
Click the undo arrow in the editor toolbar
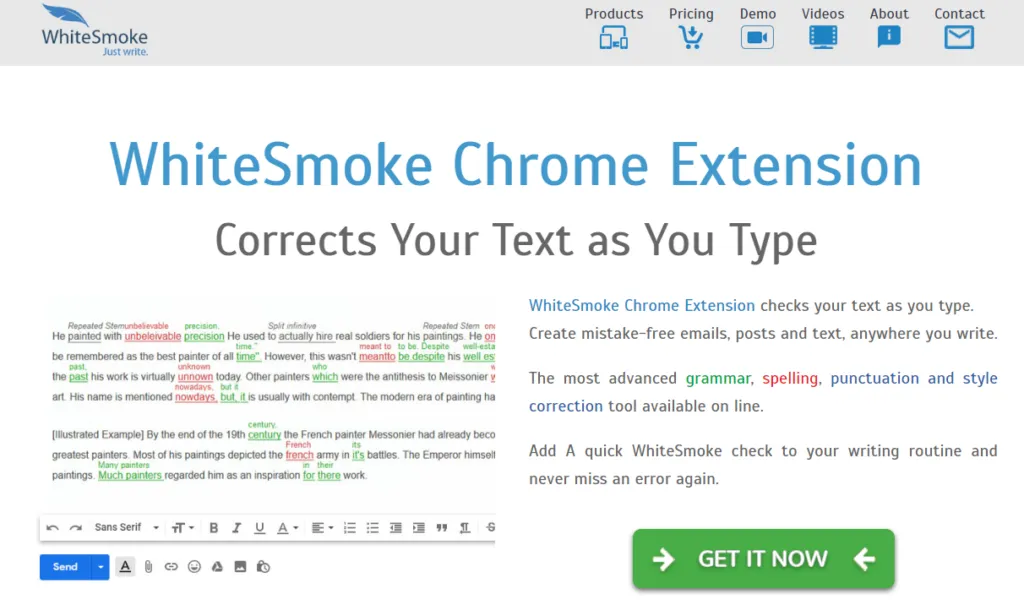click(x=52, y=528)
